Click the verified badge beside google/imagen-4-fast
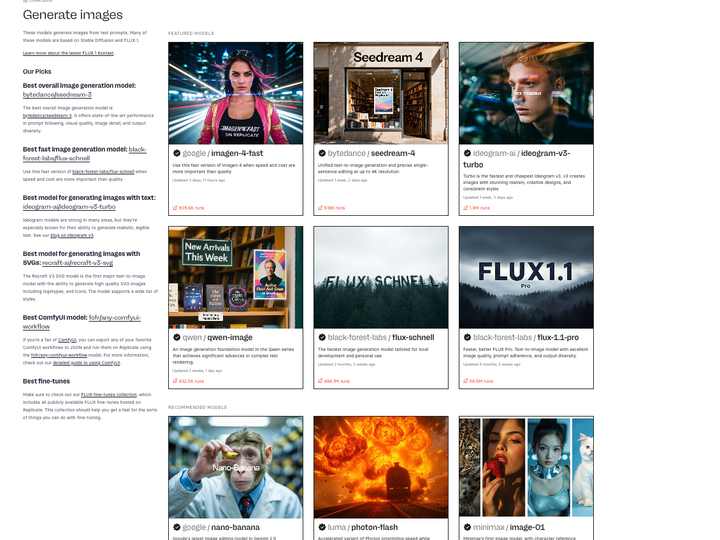 click(x=177, y=153)
